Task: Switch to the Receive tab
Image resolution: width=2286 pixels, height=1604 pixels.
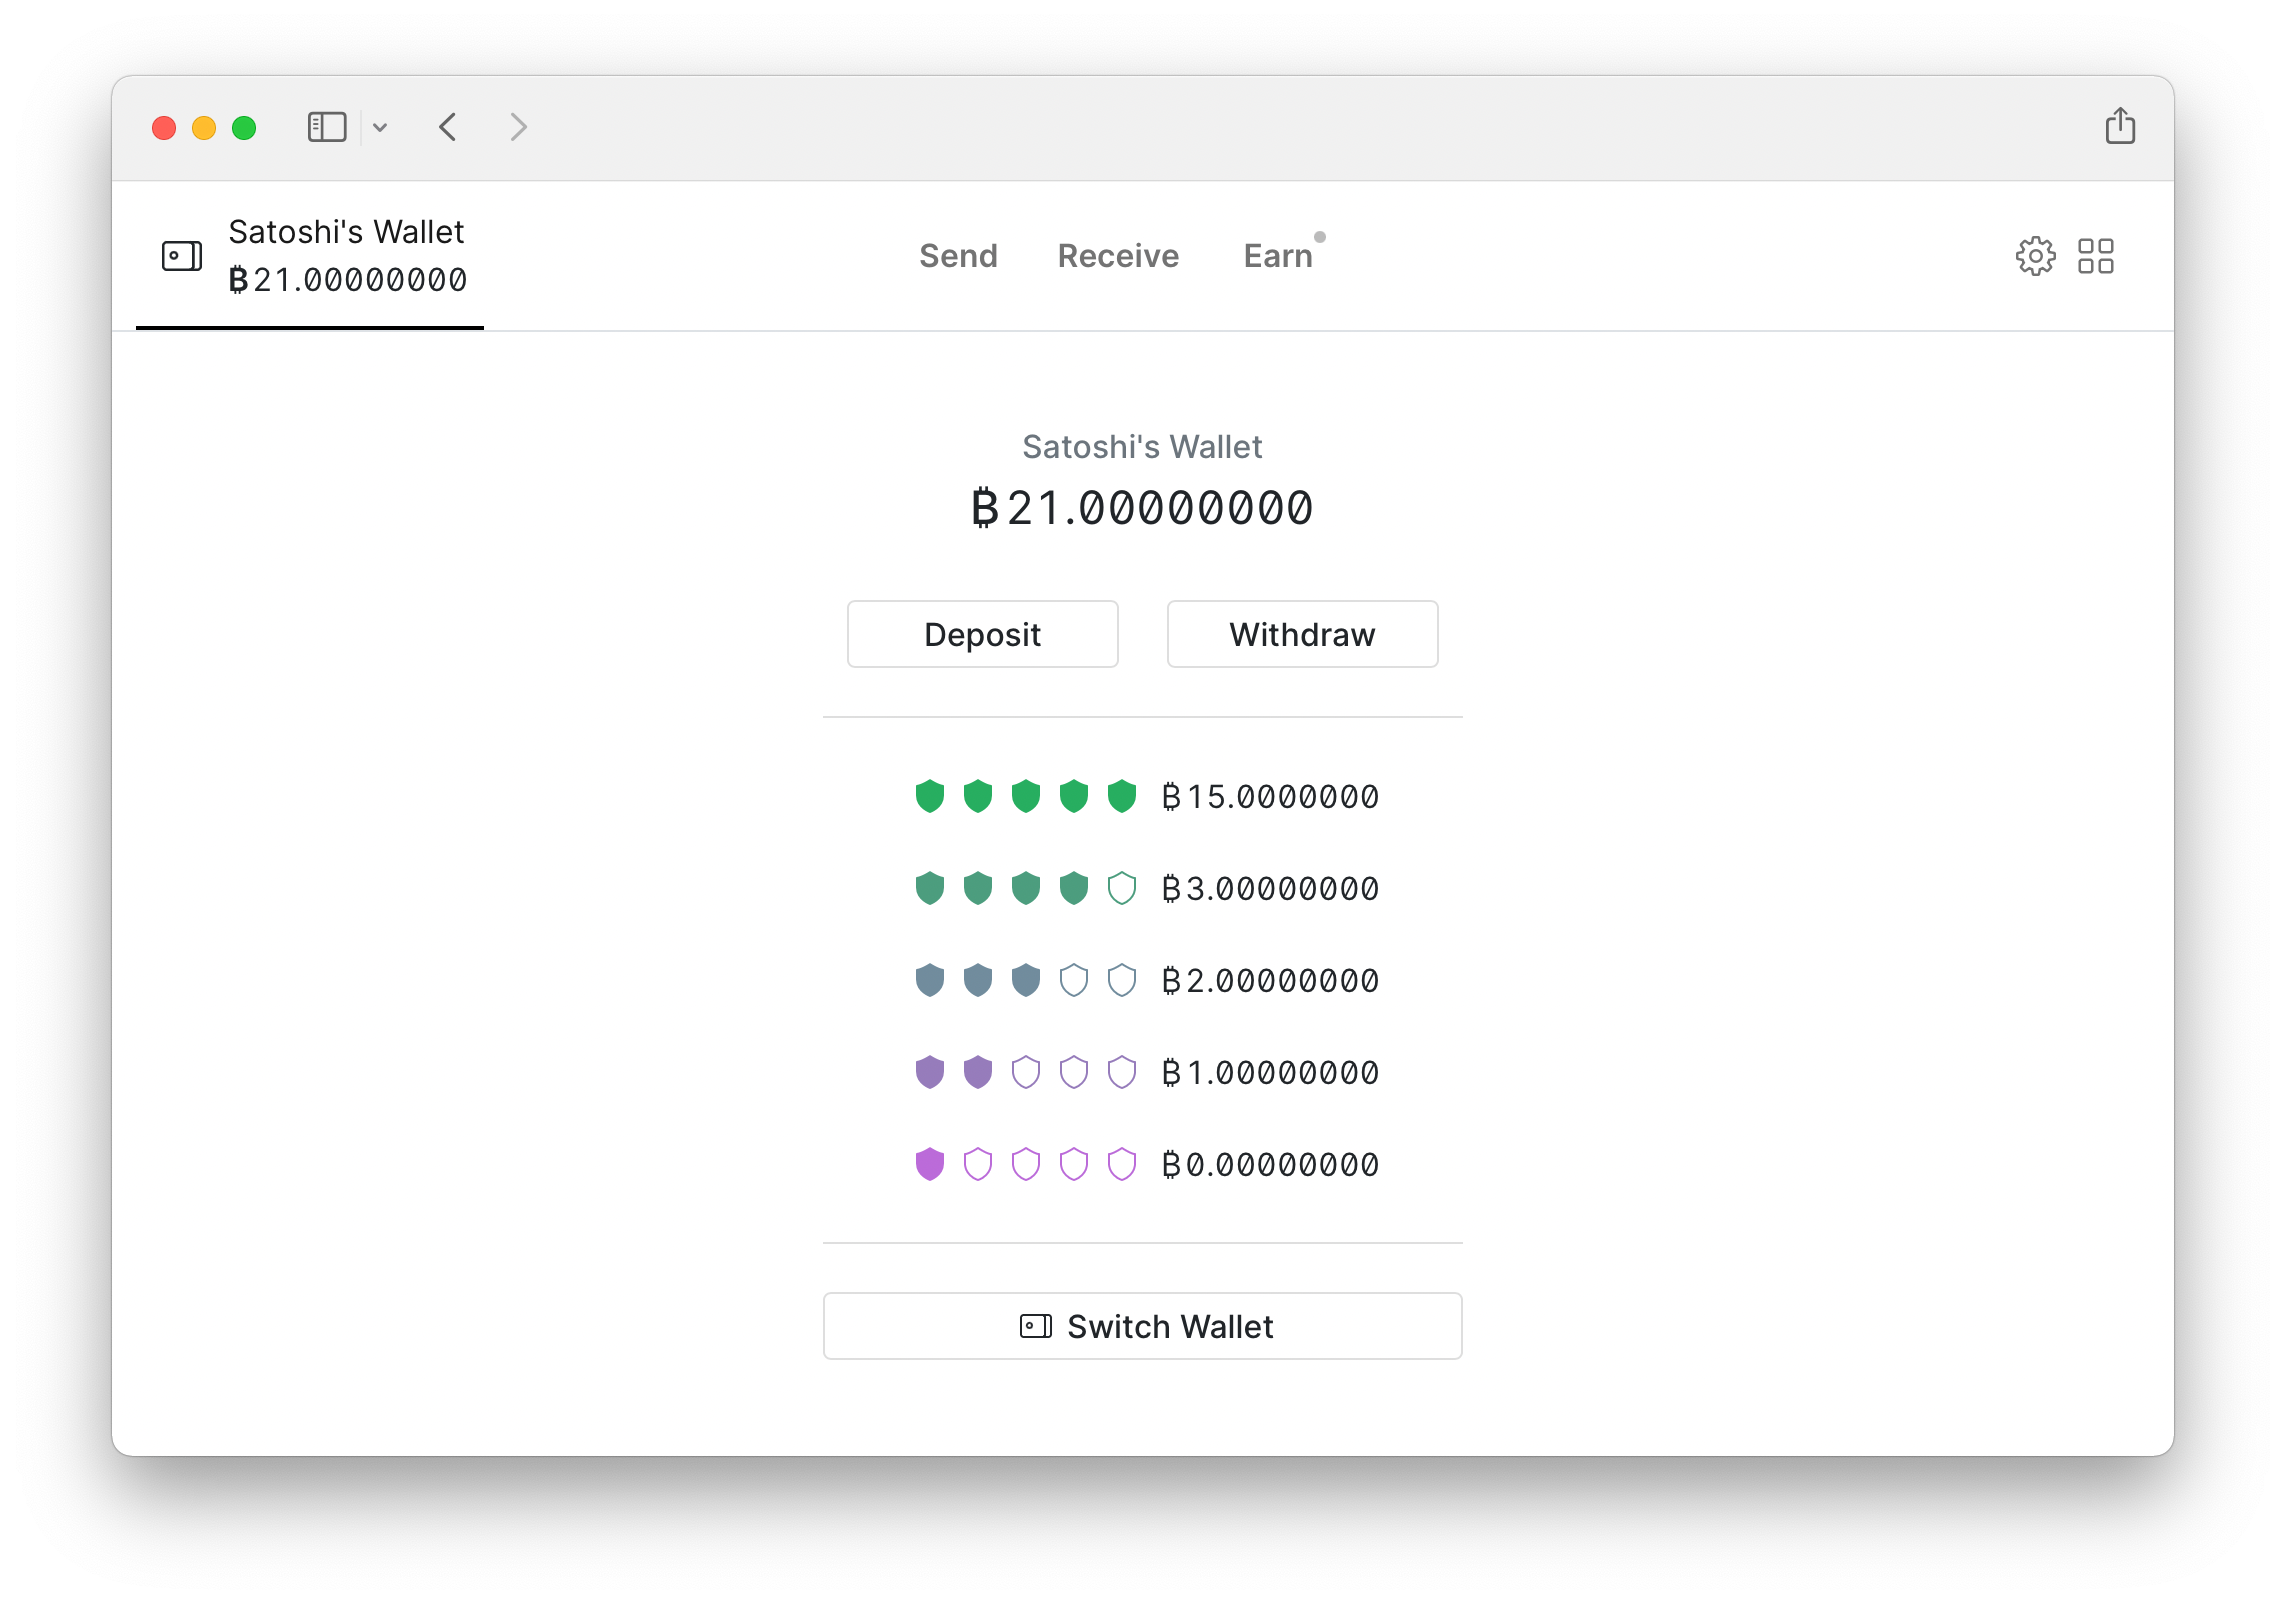Action: [1118, 256]
